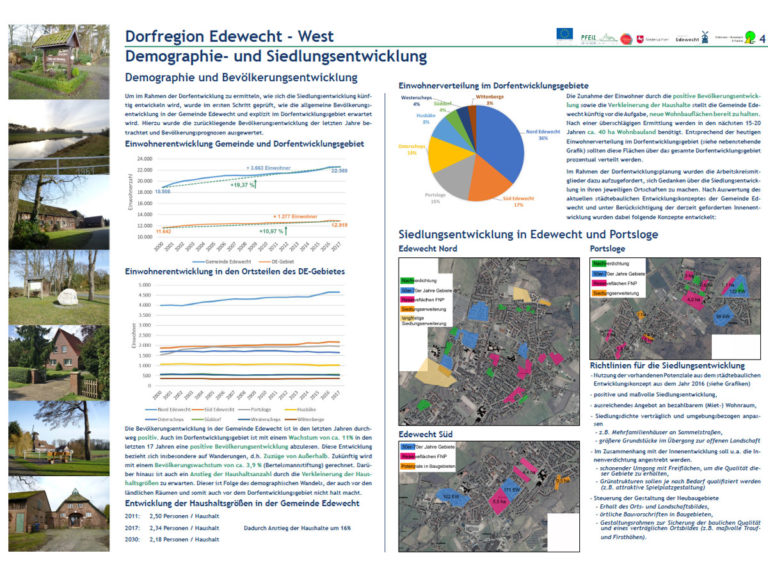The width and height of the screenshot is (768, 576).
Task: Open the farmhouse behind large tree photo
Action: (x=59, y=212)
